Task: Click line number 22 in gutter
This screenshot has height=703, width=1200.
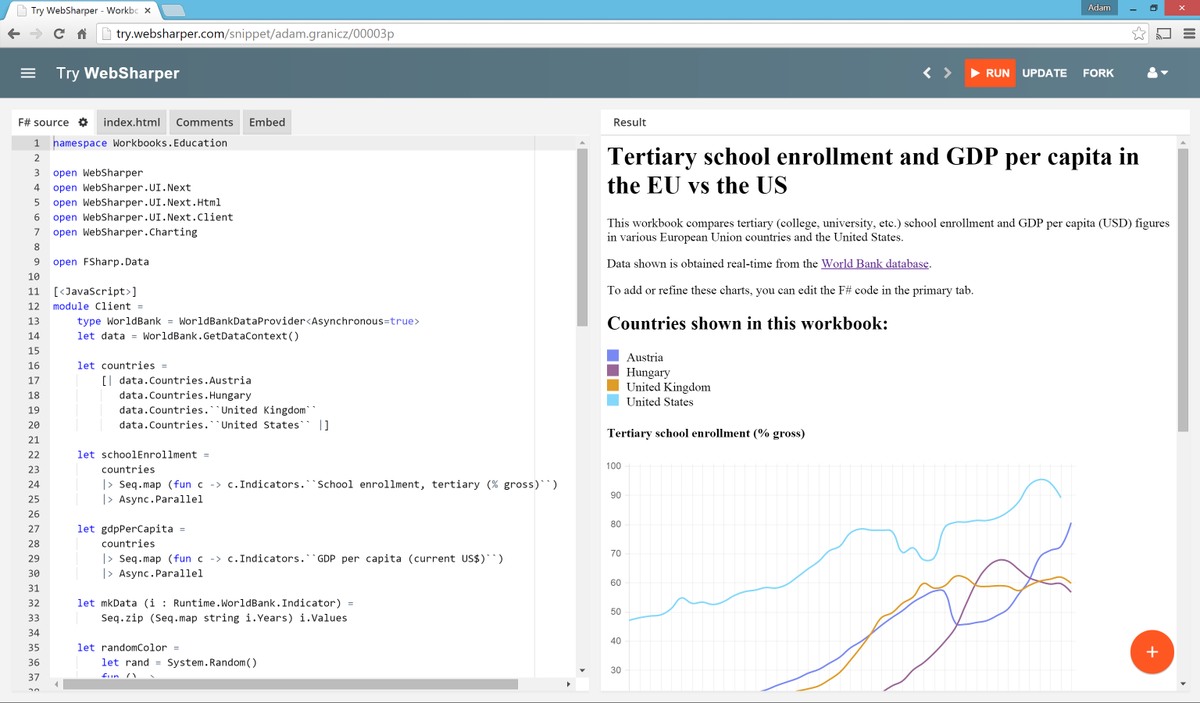Action: pos(33,455)
